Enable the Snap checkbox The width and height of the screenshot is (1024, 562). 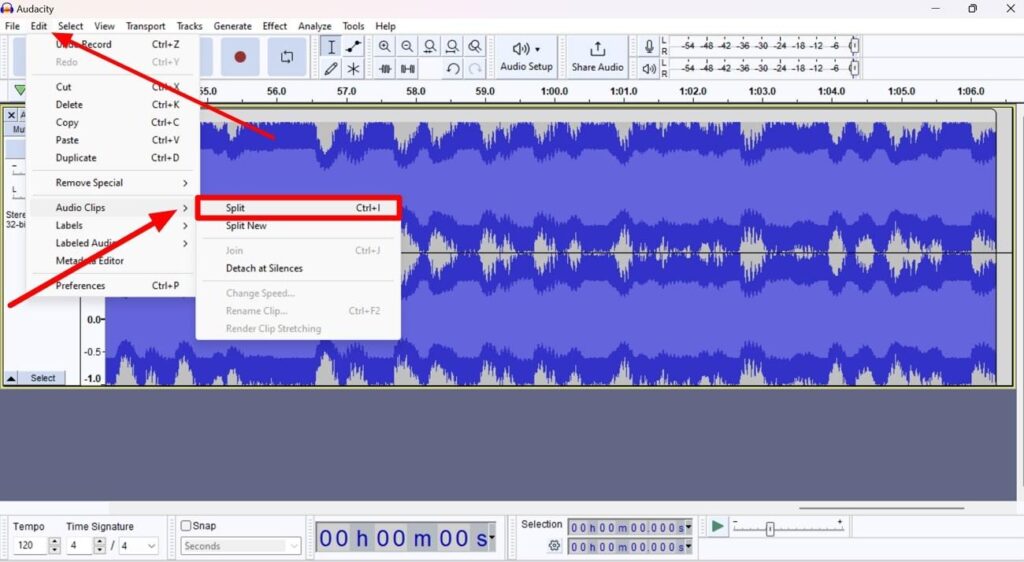(186, 525)
